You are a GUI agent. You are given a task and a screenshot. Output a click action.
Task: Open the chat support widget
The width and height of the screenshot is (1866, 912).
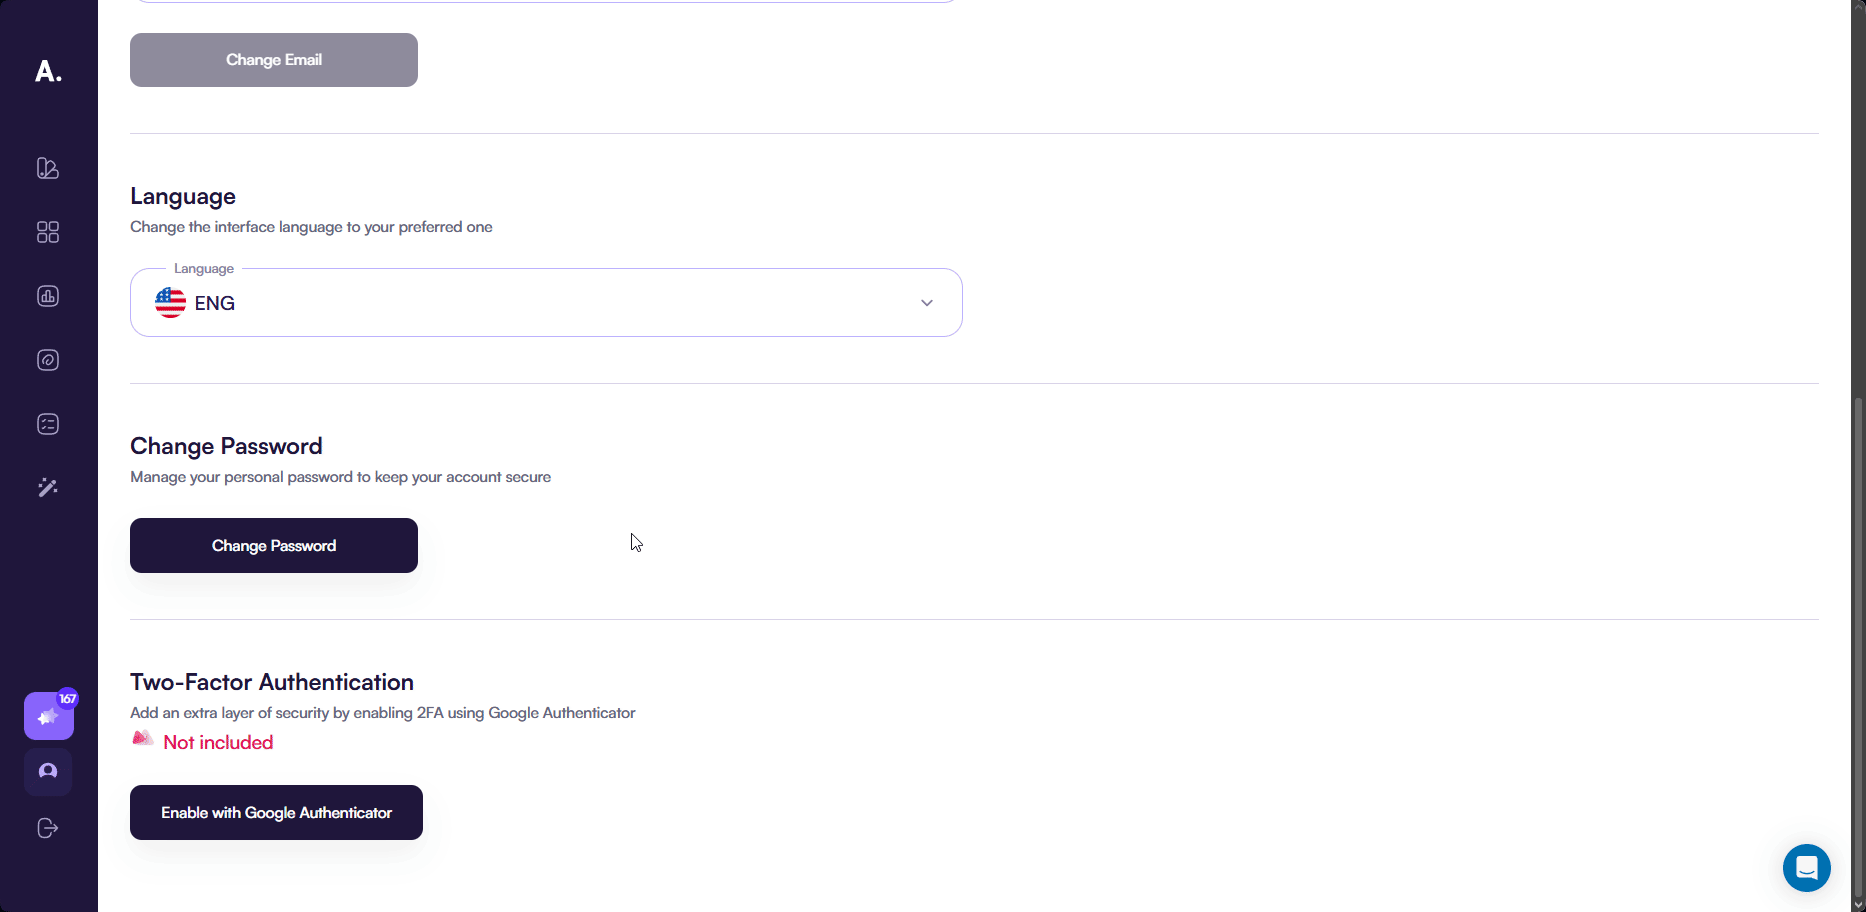coord(1806,867)
